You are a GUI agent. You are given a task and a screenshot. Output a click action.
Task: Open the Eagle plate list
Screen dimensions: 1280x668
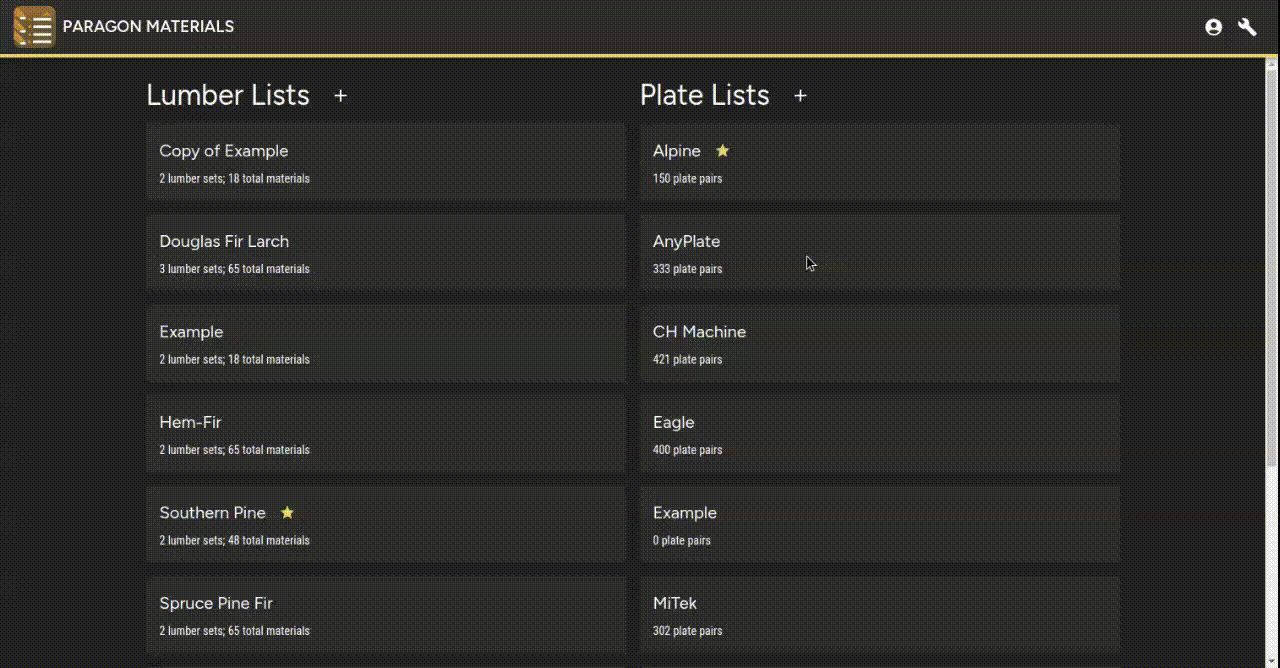click(879, 434)
